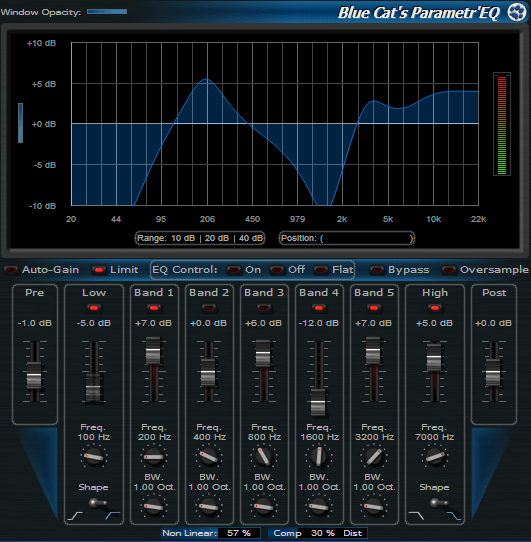Click the Comp/Dist 30 % slider
Screen dimensions: 531x542
click(318, 533)
